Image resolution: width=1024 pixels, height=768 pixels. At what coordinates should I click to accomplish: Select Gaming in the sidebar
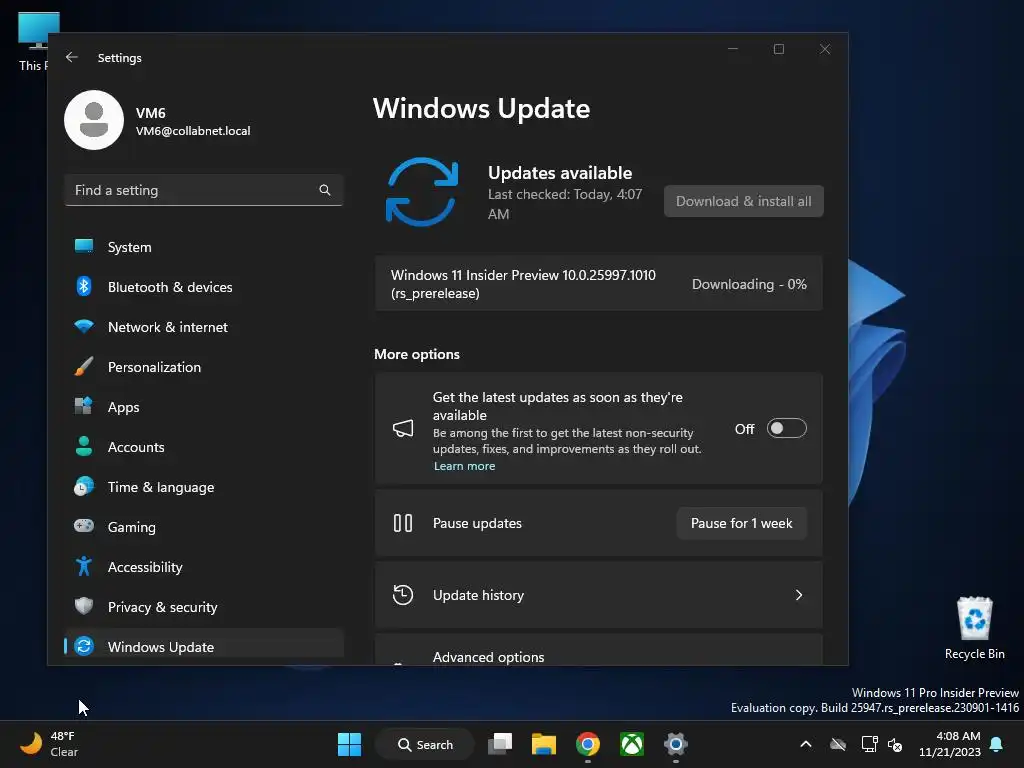tap(204, 527)
